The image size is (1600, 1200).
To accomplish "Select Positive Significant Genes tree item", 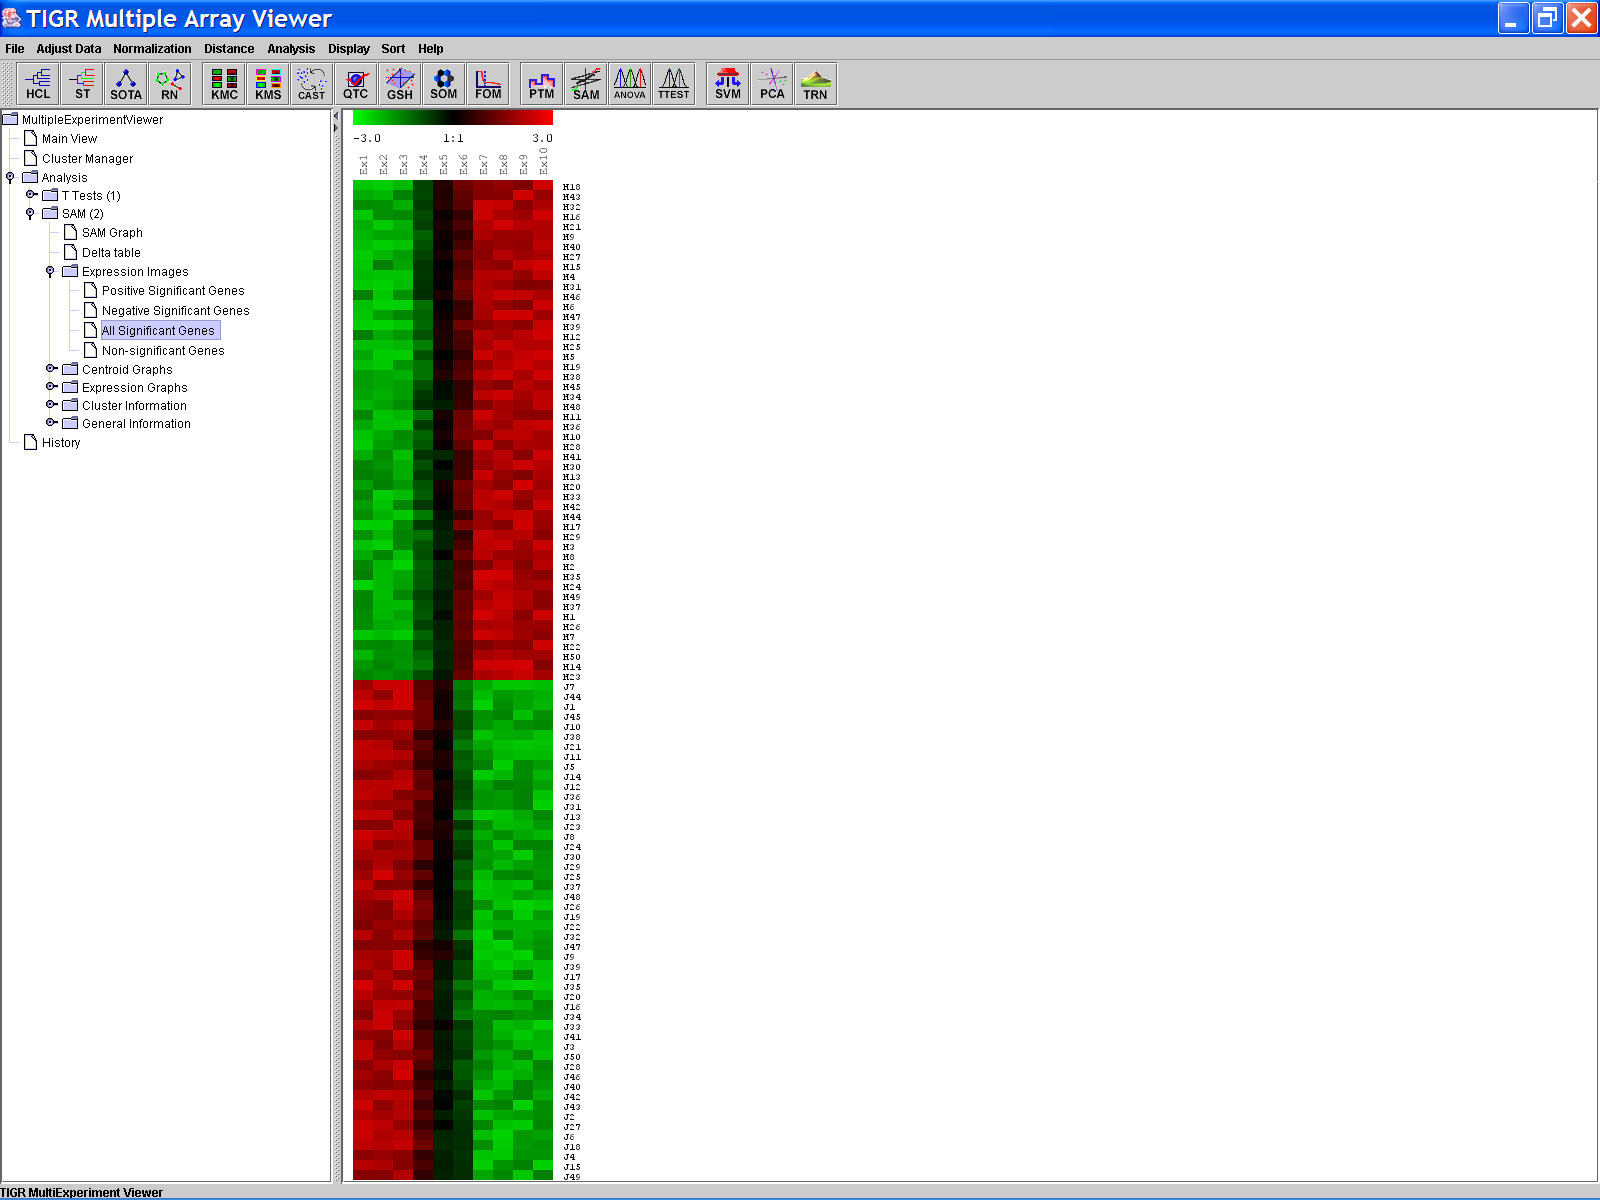I will pos(172,291).
